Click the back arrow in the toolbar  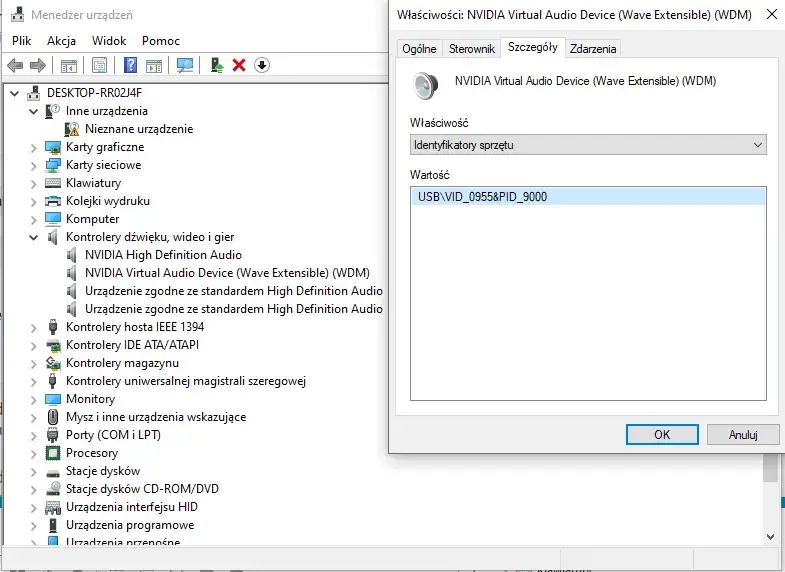pyautogui.click(x=15, y=65)
